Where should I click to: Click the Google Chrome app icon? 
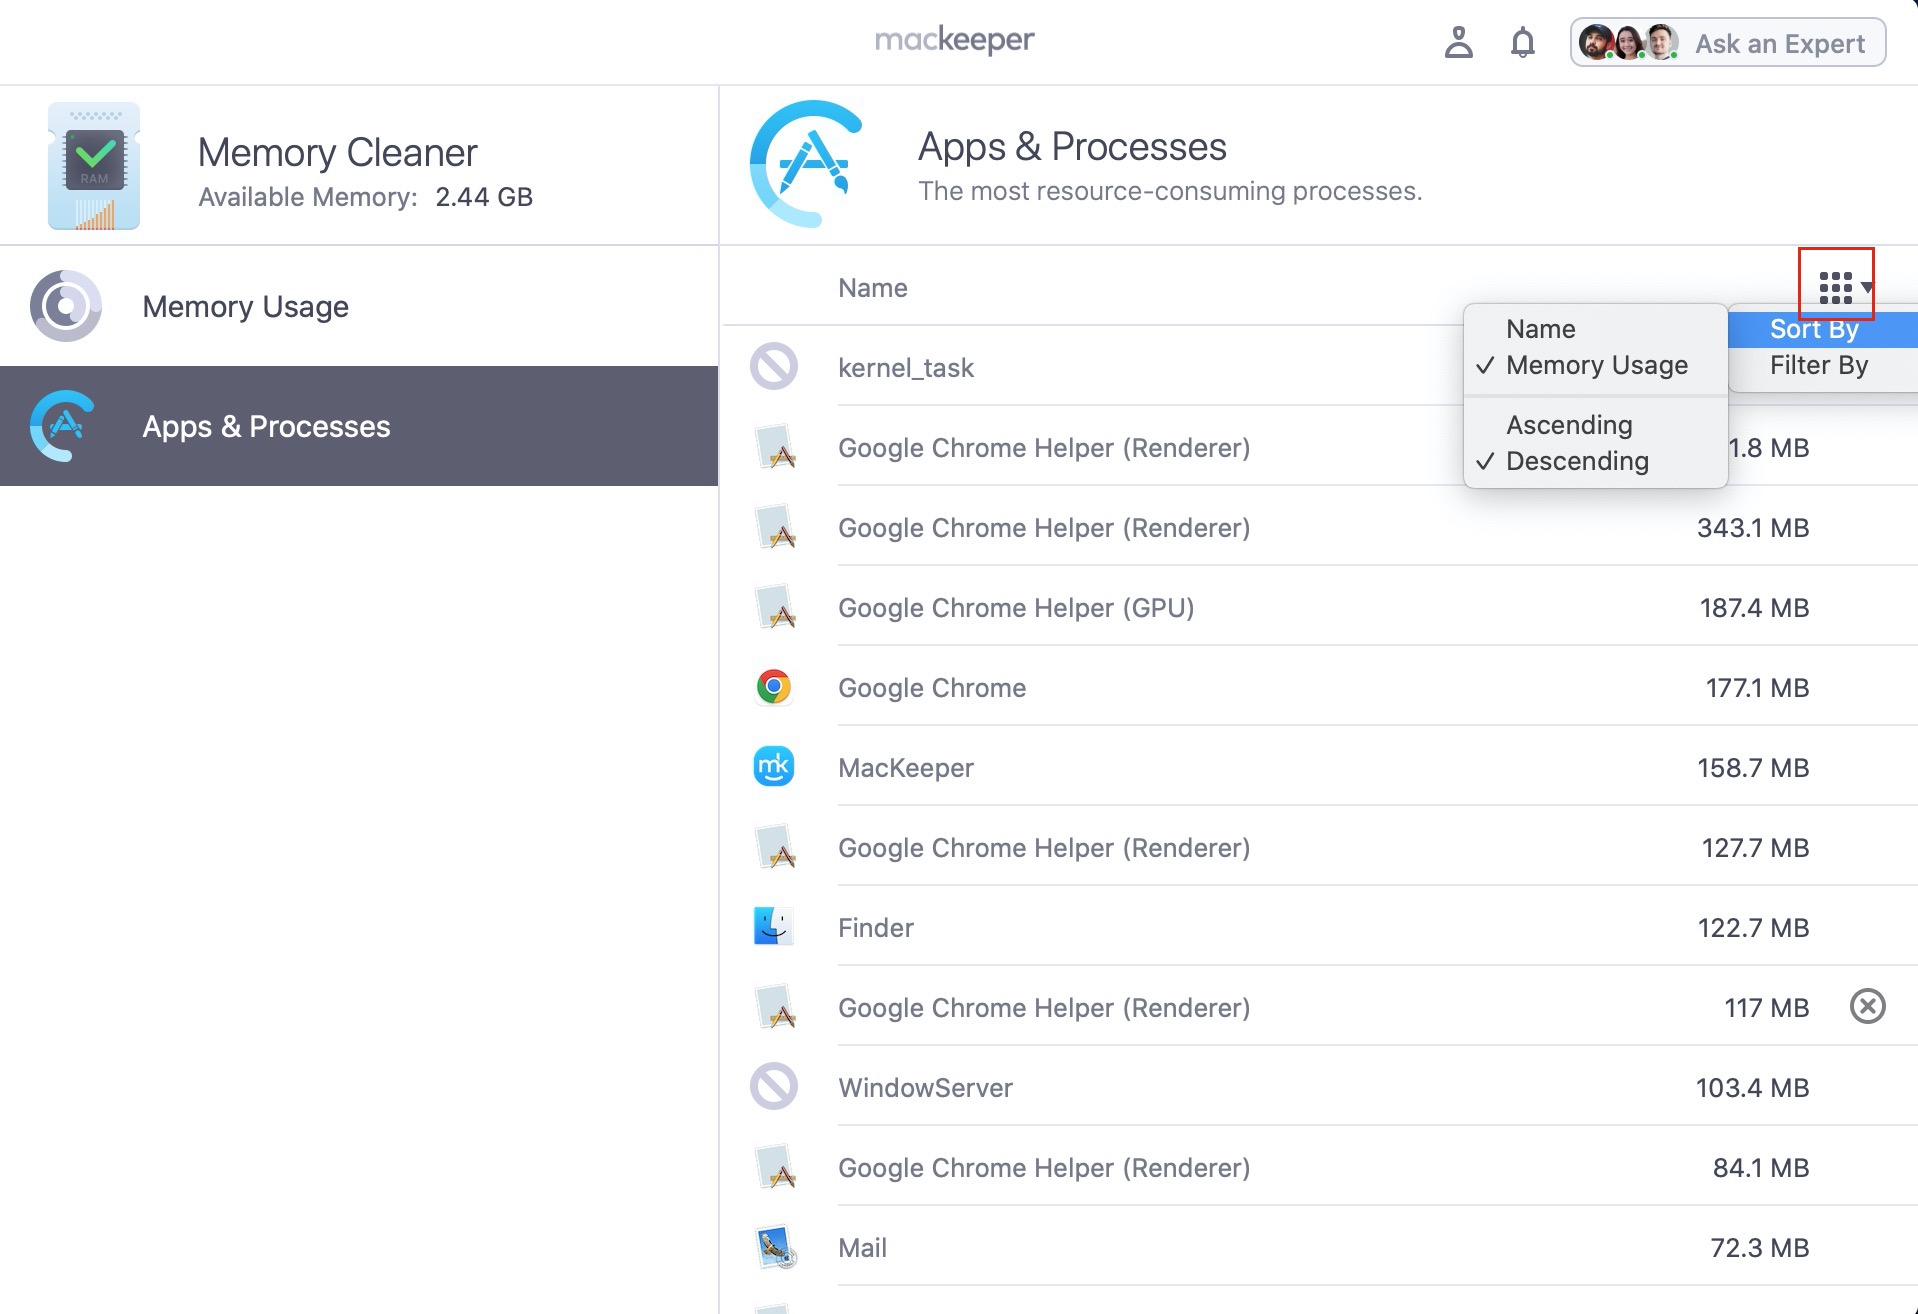click(774, 687)
